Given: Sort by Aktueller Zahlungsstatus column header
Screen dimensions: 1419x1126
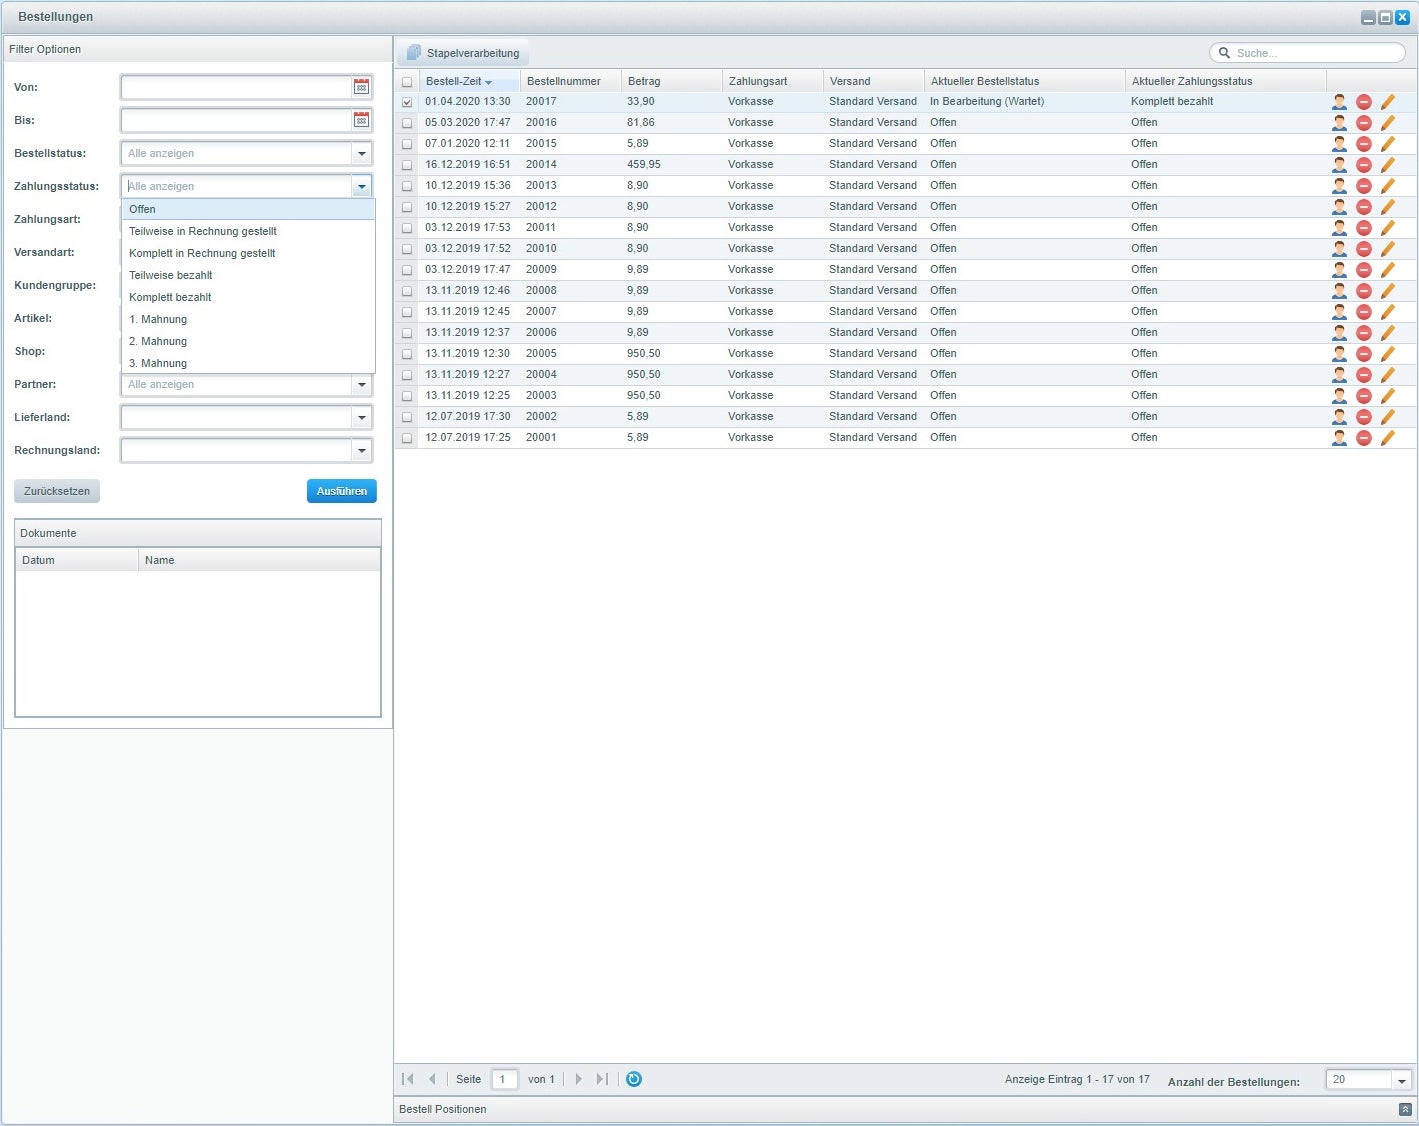Looking at the screenshot, I should pyautogui.click(x=1225, y=81).
